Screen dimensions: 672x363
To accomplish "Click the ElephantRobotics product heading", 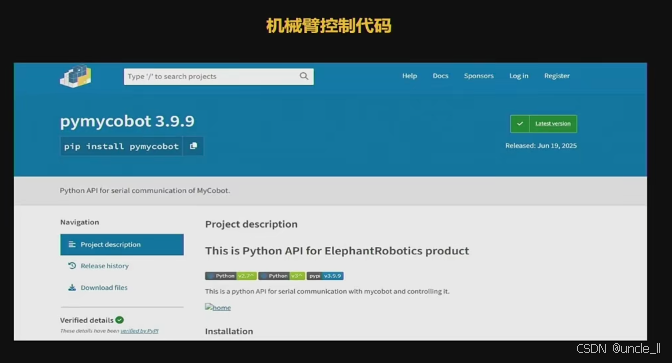I will (337, 251).
